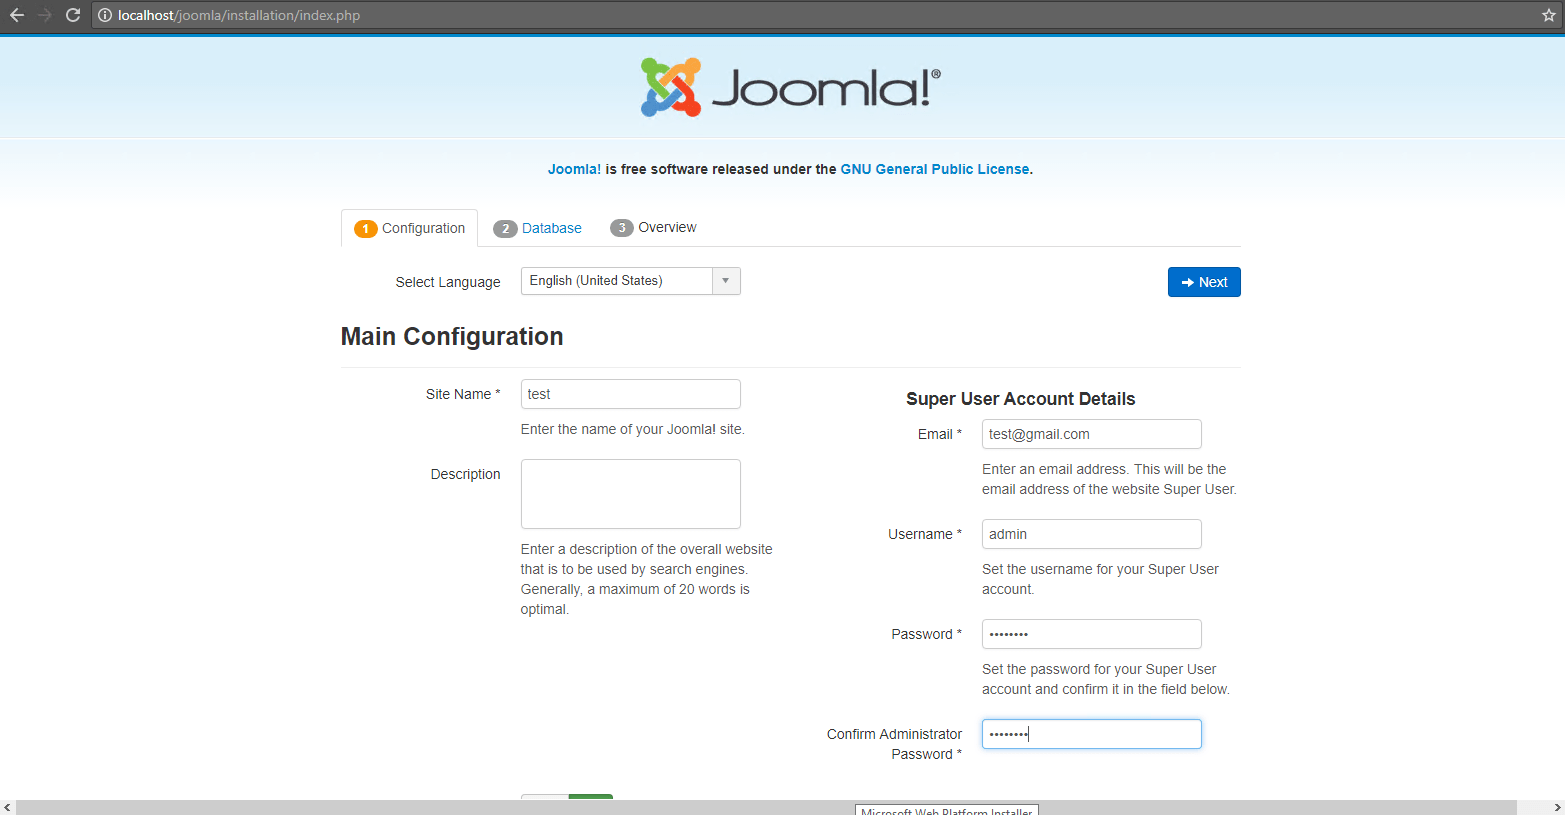Click the browser forward arrow

[45, 15]
